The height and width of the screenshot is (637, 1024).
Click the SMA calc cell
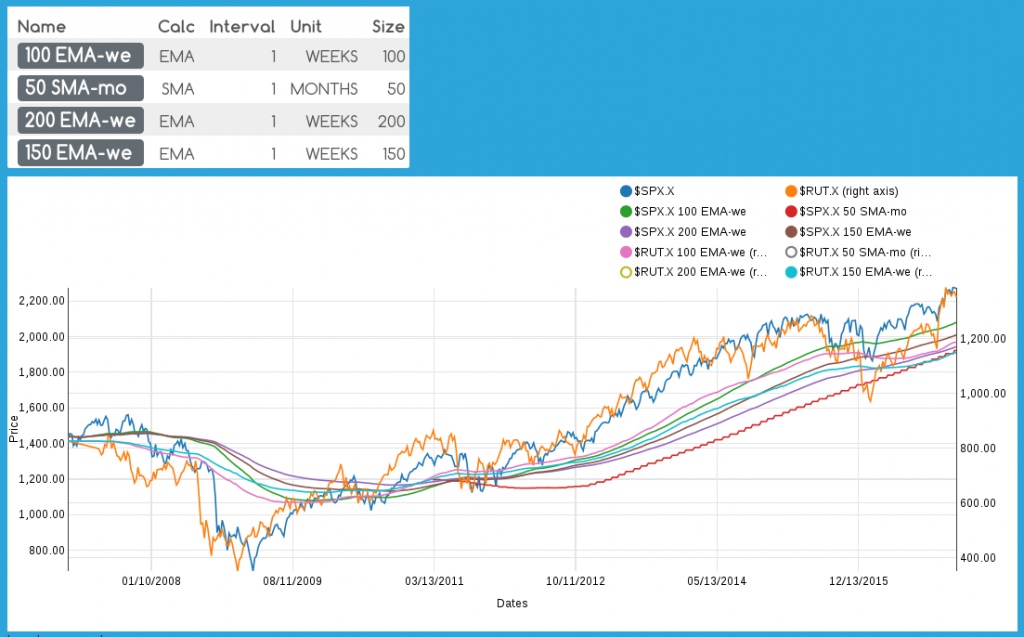178,89
